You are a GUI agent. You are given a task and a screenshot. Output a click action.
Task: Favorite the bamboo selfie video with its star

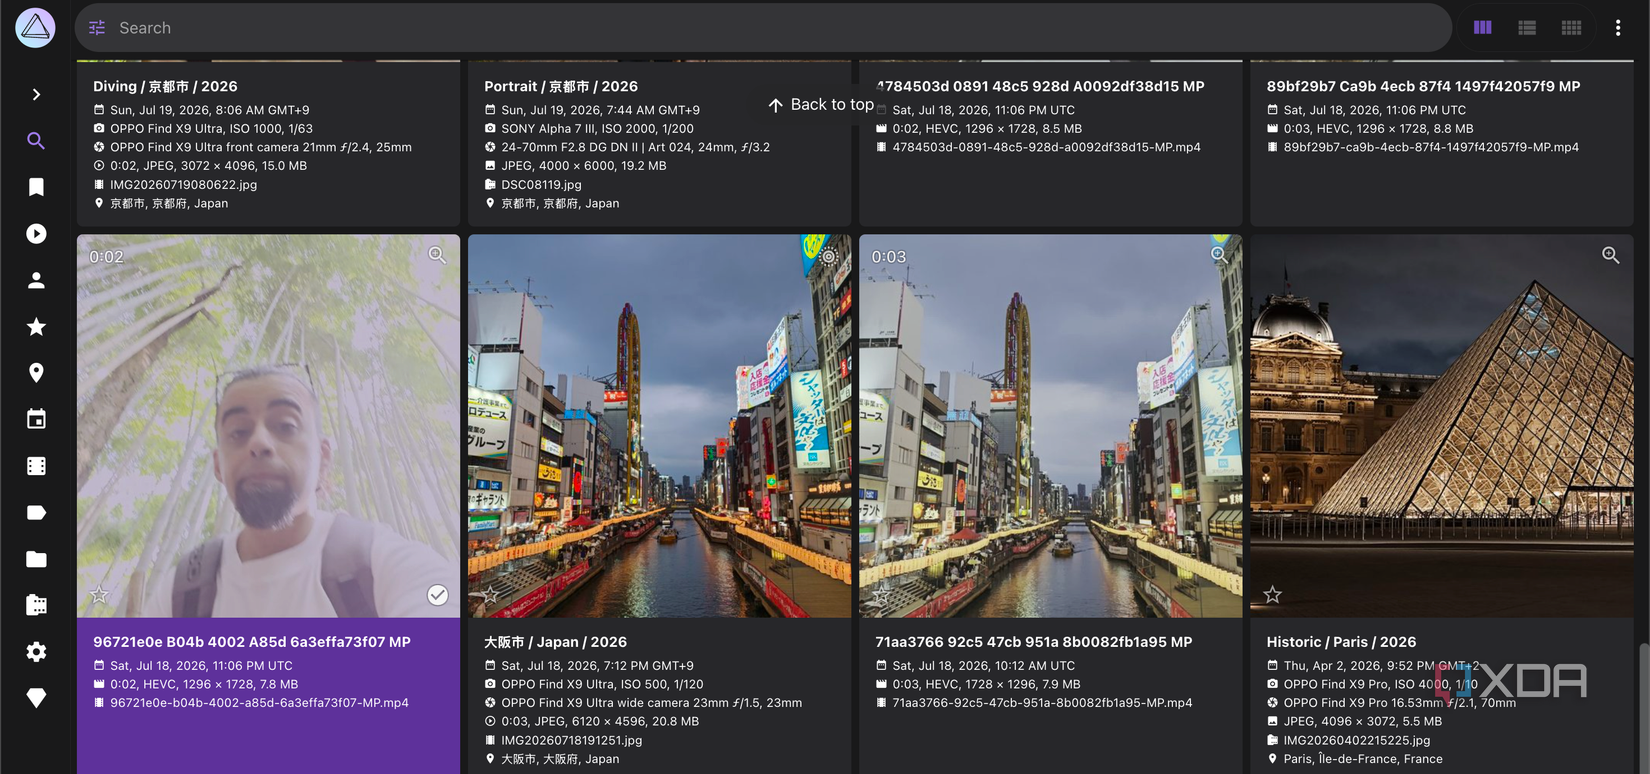pos(99,595)
